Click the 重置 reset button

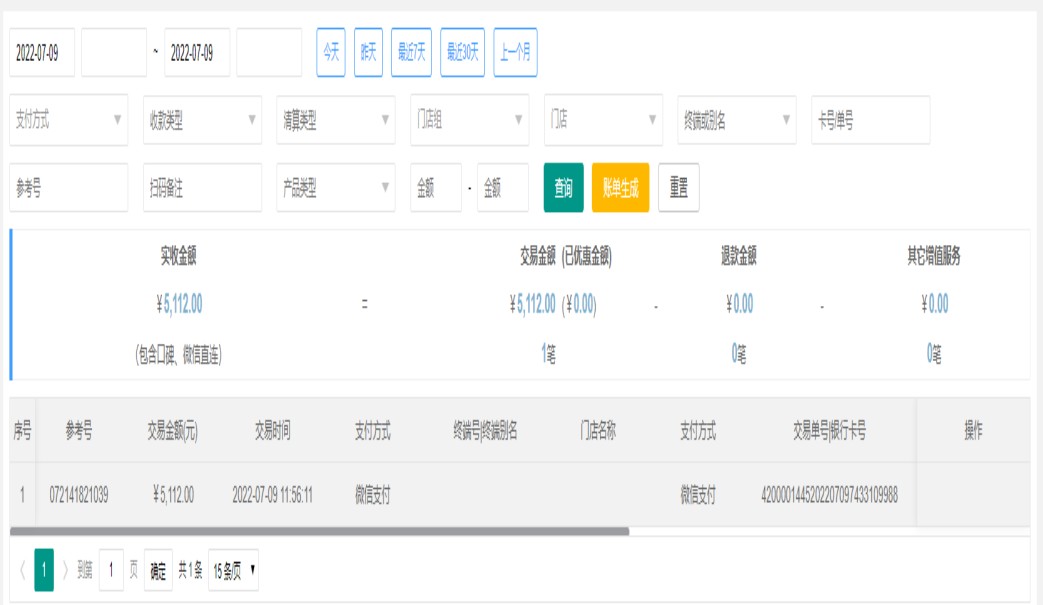tap(679, 188)
